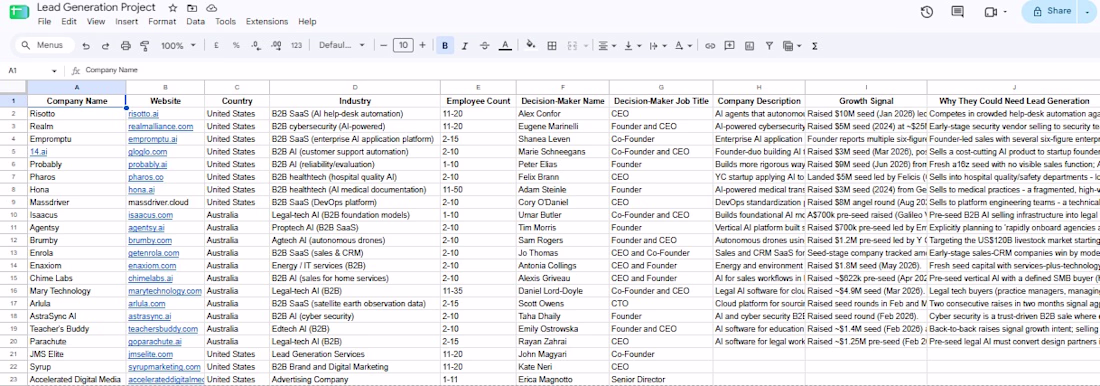Insert a link from toolbar
The image size is (1100, 386).
(710, 46)
